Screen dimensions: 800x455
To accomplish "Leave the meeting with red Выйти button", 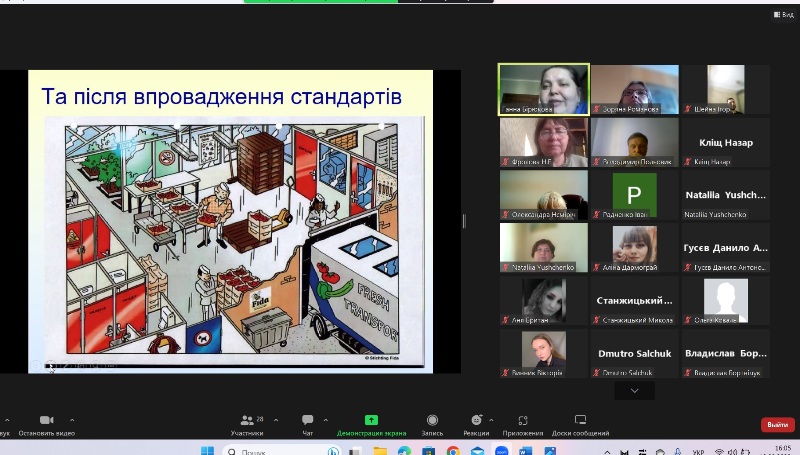I will (777, 424).
